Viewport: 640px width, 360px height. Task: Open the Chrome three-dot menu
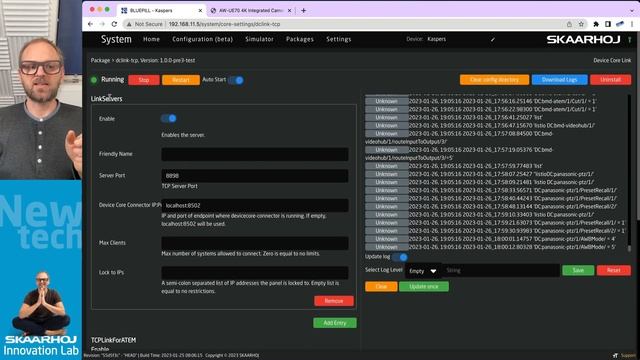click(632, 24)
